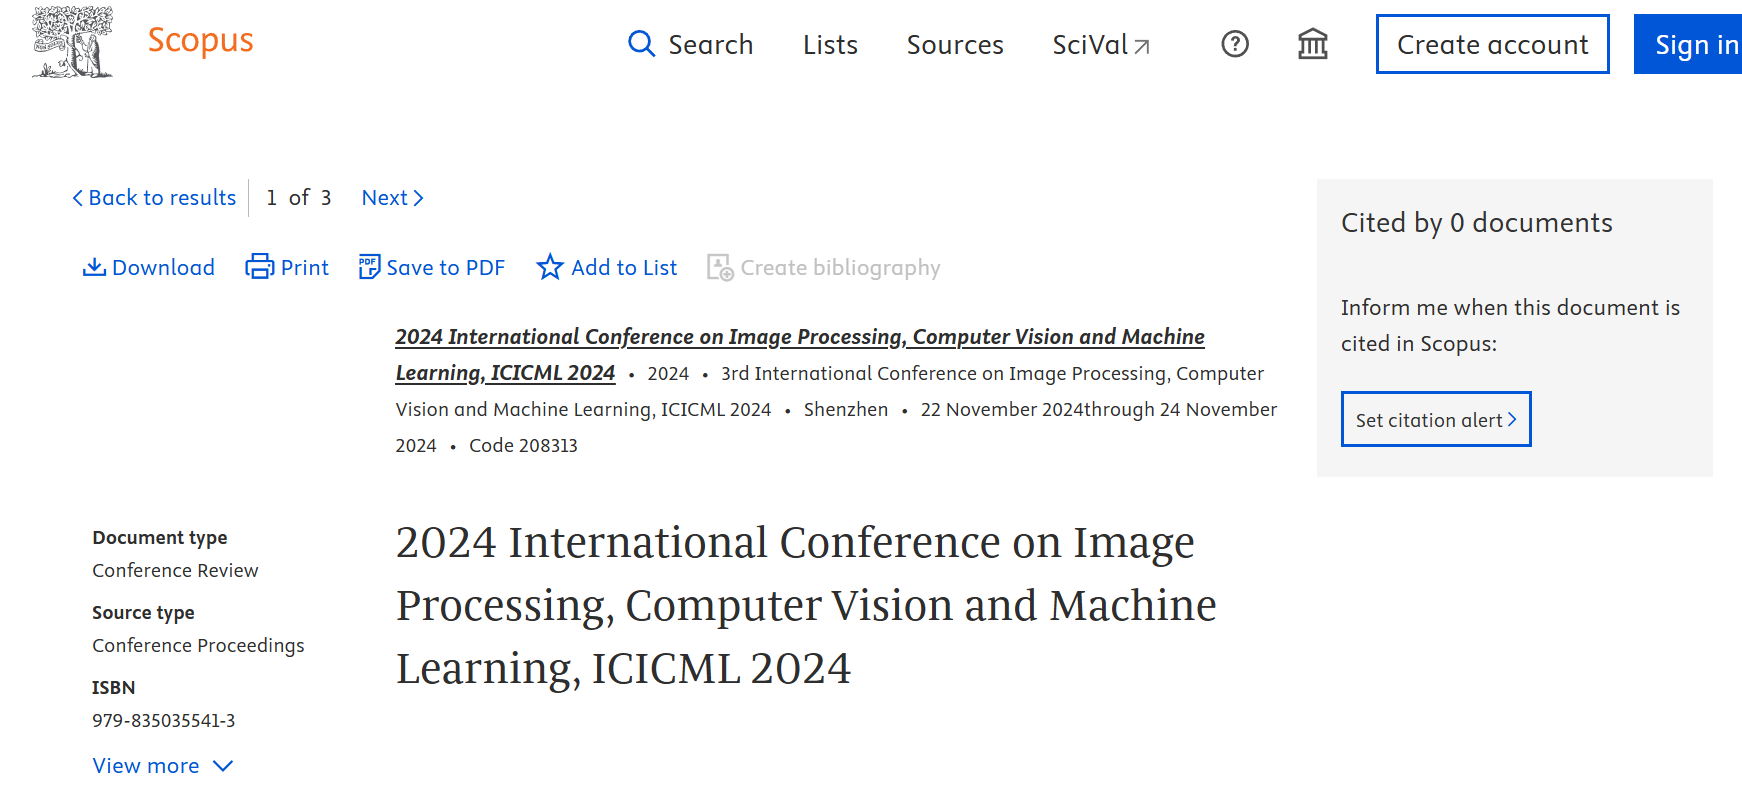1742x790 pixels.
Task: Click the Create bibliography icon
Action: pos(720,267)
